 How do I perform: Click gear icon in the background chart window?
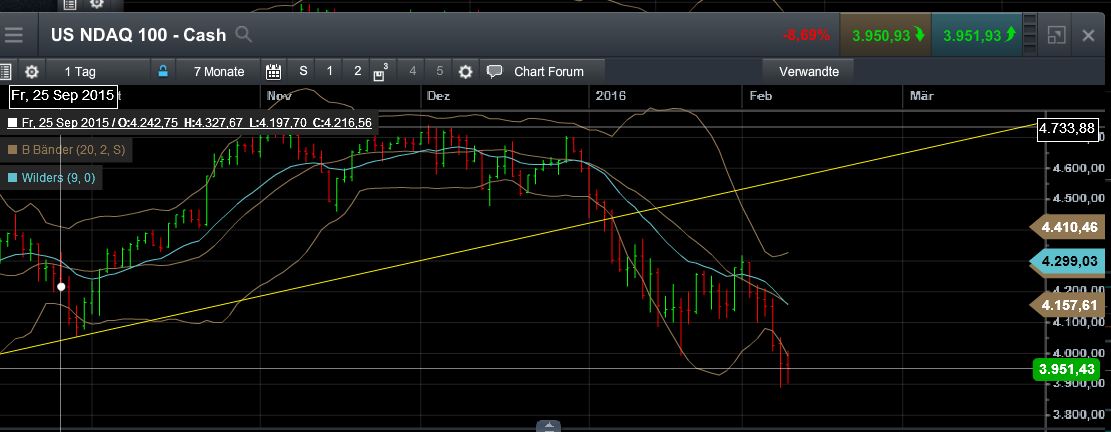pyautogui.click(x=96, y=4)
